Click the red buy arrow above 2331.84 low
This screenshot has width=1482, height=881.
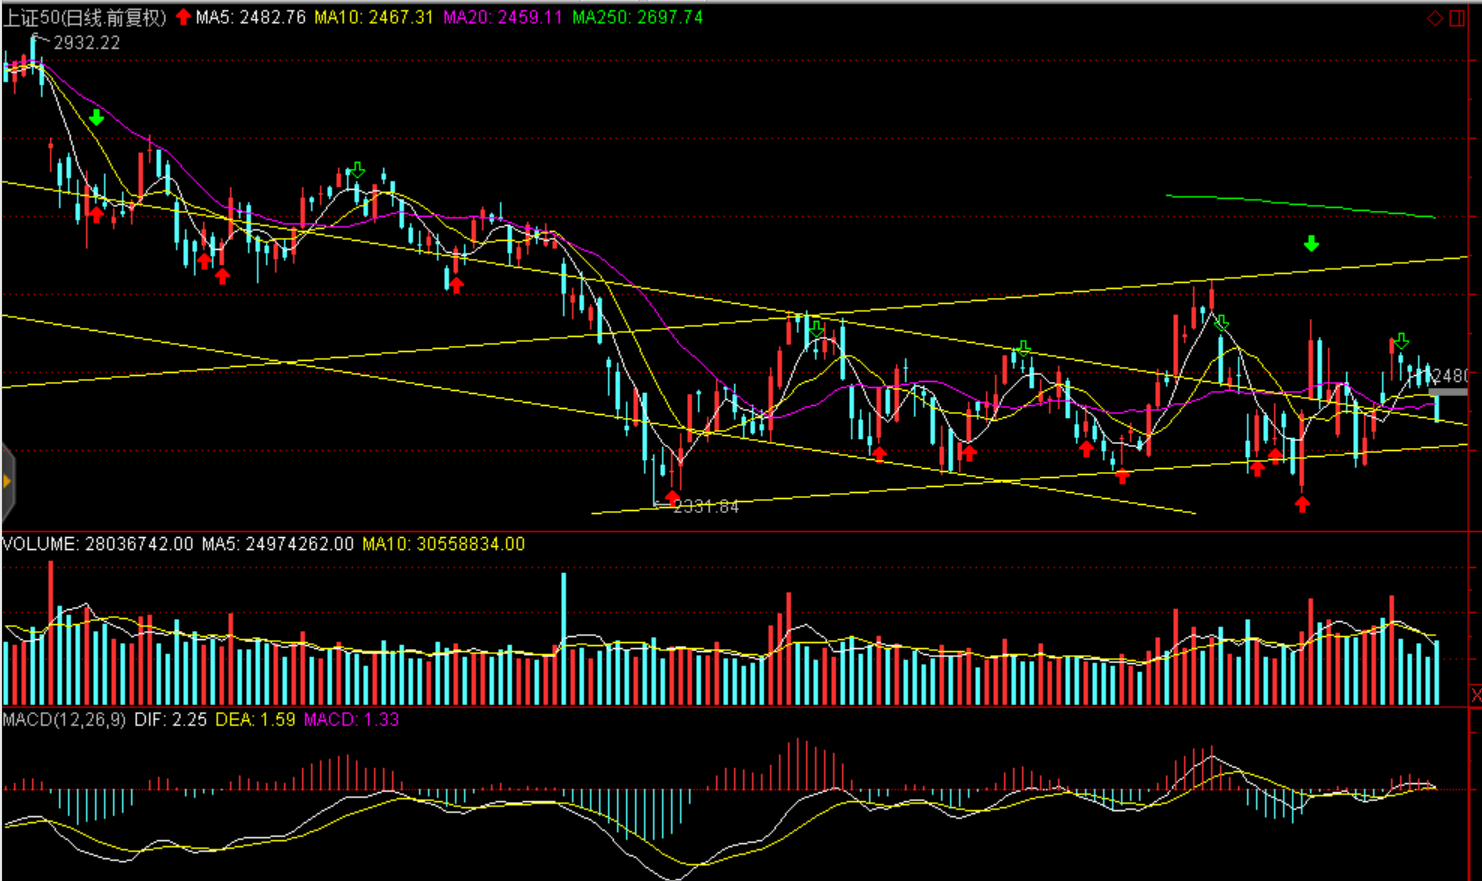671,496
